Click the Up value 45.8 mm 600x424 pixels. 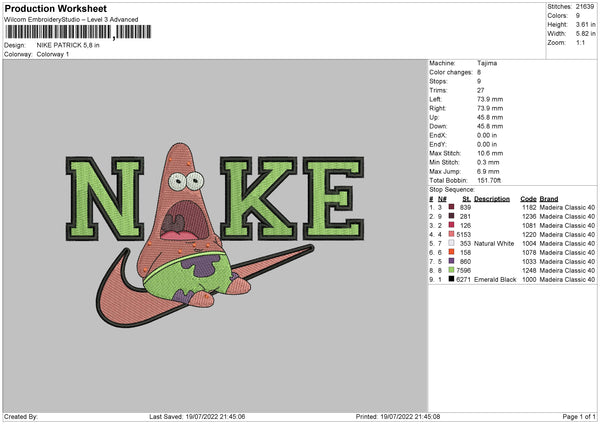[x=490, y=117]
